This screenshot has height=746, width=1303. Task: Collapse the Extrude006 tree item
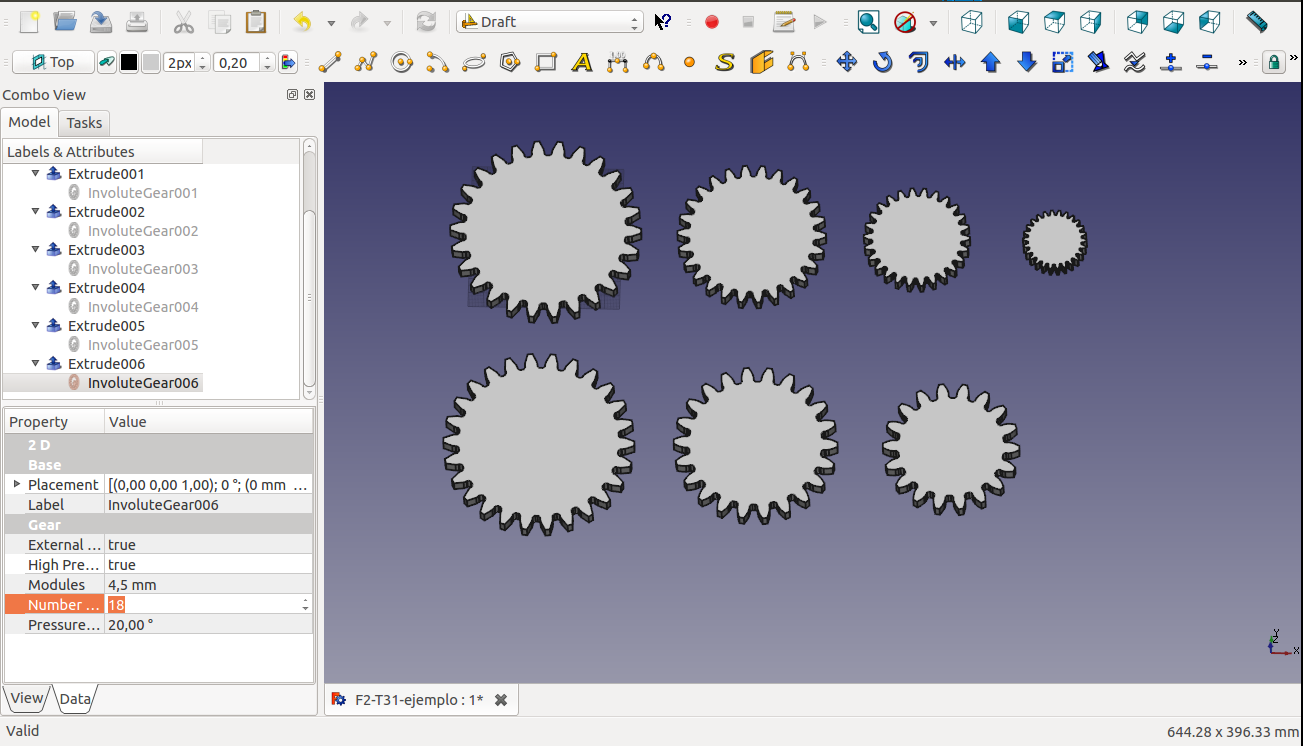pos(36,364)
